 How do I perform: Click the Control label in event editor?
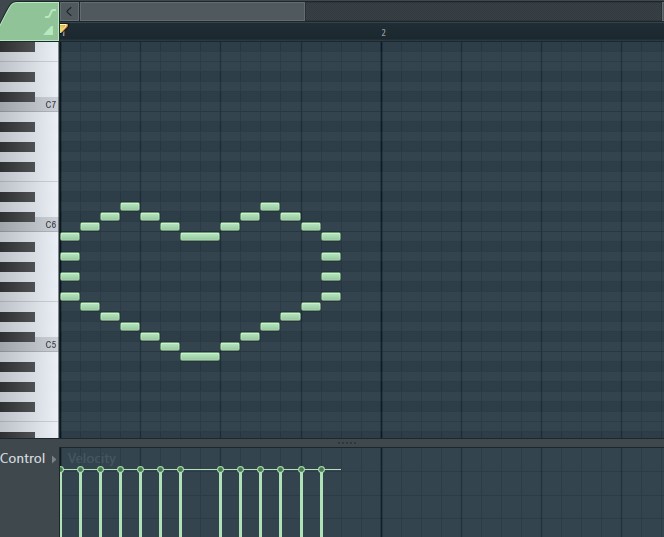tap(23, 459)
